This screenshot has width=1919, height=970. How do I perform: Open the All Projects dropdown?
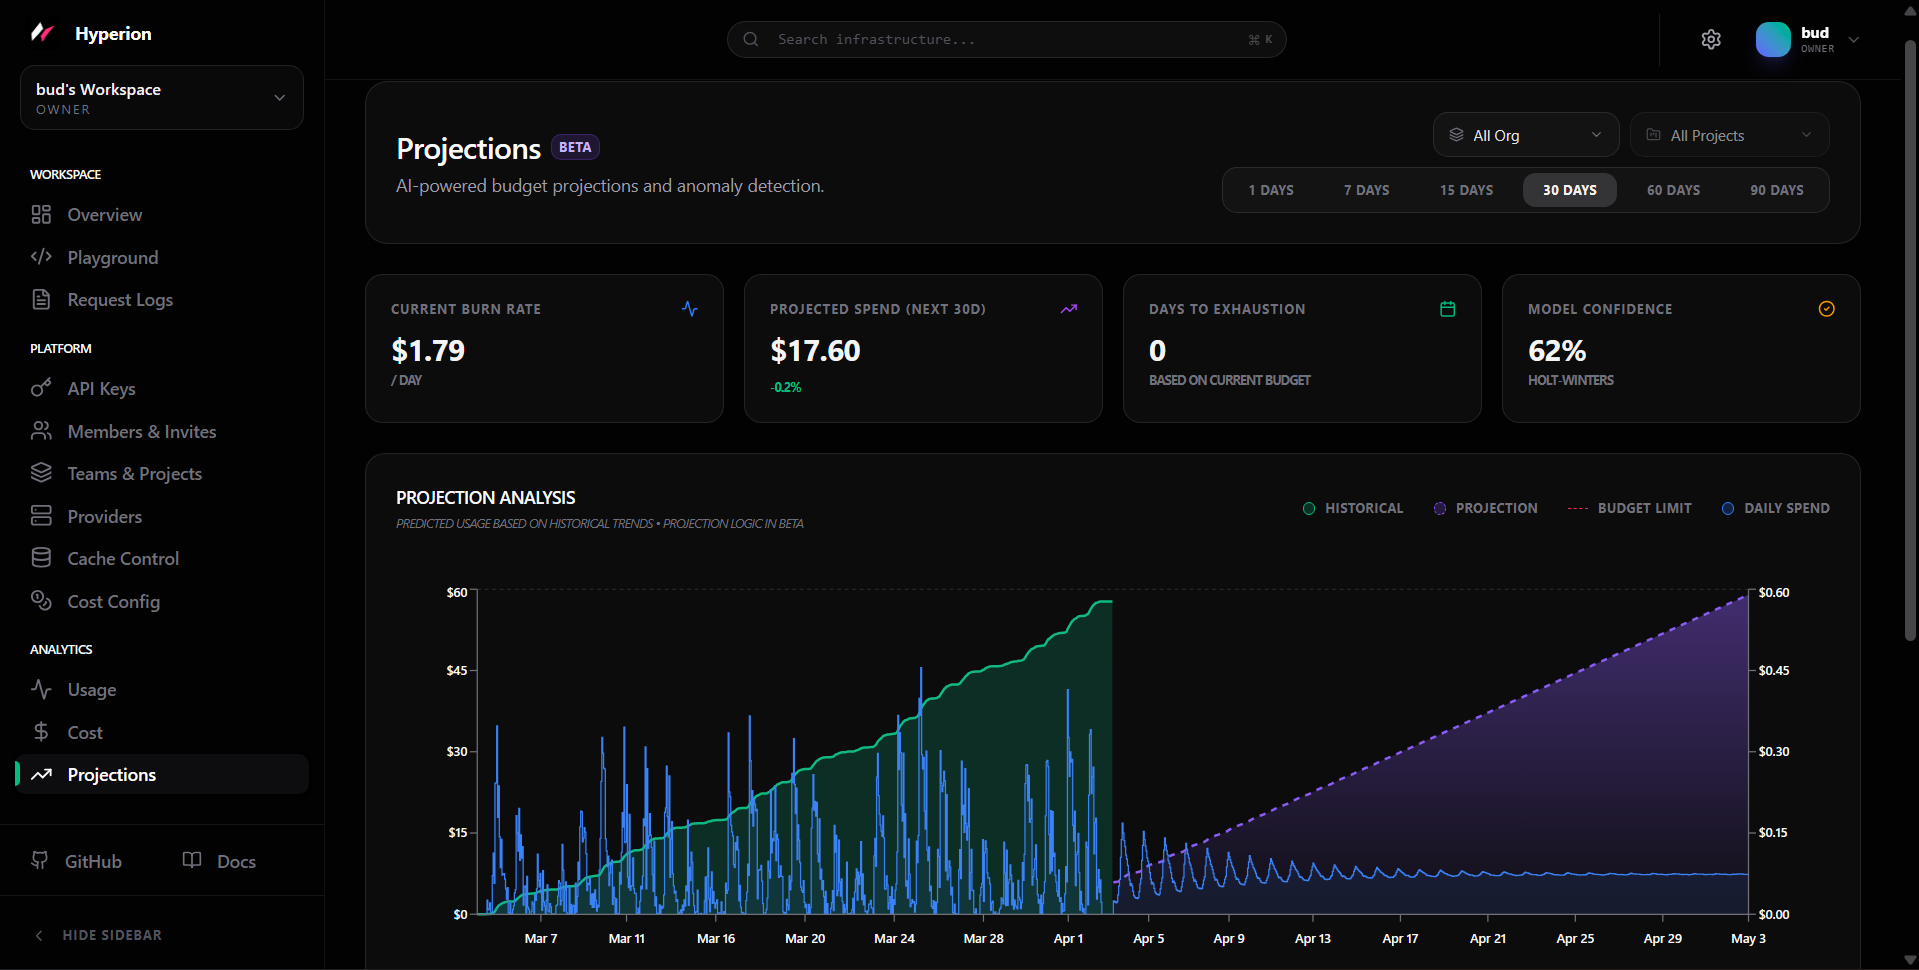coord(1729,135)
